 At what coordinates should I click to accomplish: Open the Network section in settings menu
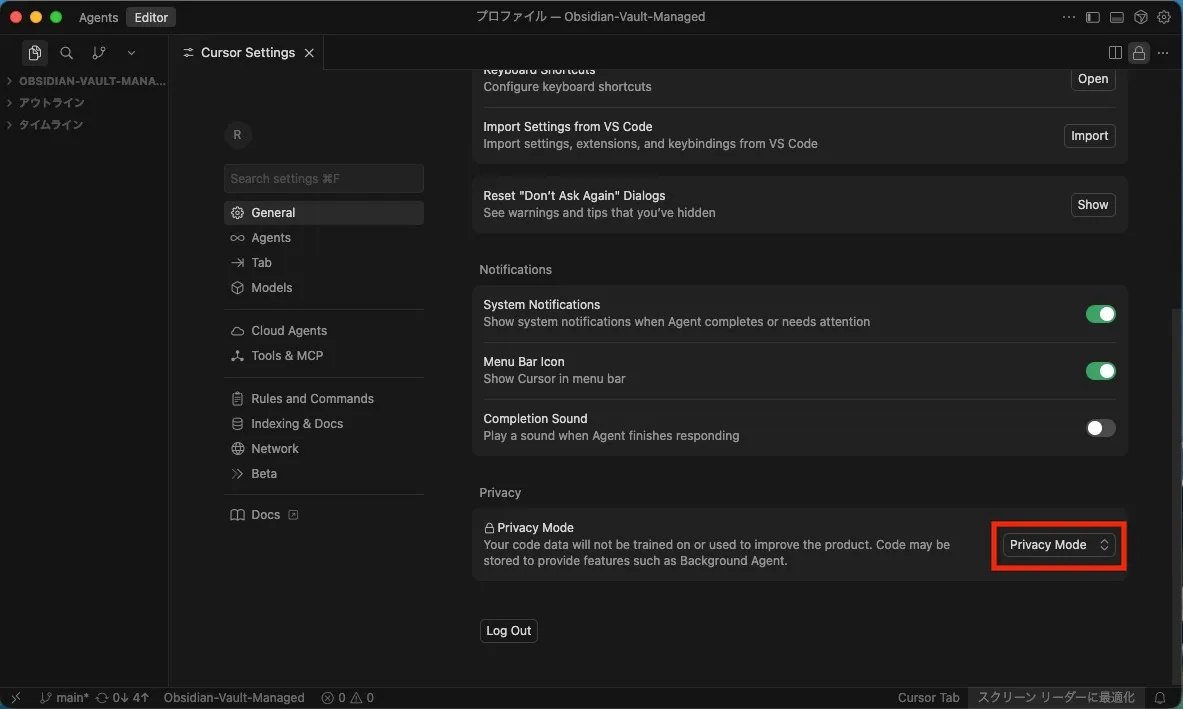tap(273, 448)
